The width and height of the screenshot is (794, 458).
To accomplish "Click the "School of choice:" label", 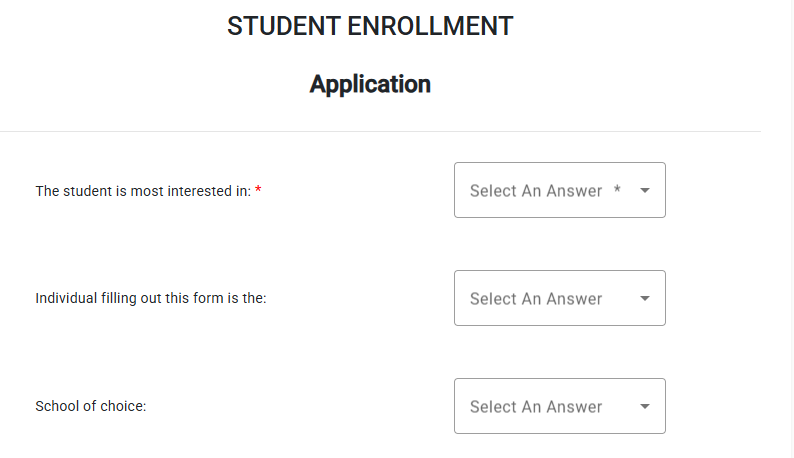I will point(90,406).
